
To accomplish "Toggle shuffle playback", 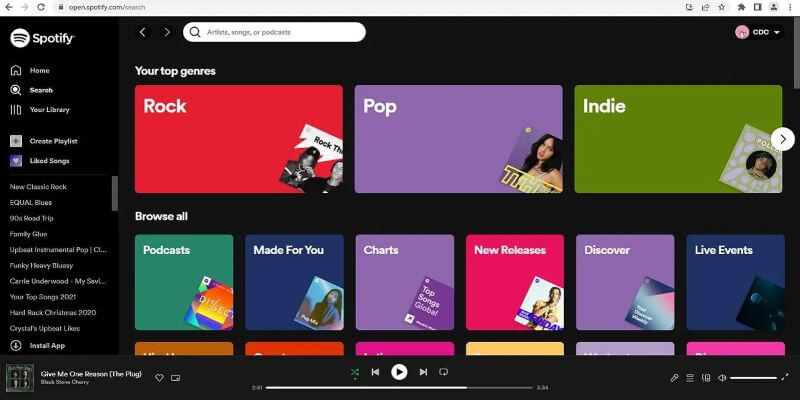I will click(x=355, y=372).
